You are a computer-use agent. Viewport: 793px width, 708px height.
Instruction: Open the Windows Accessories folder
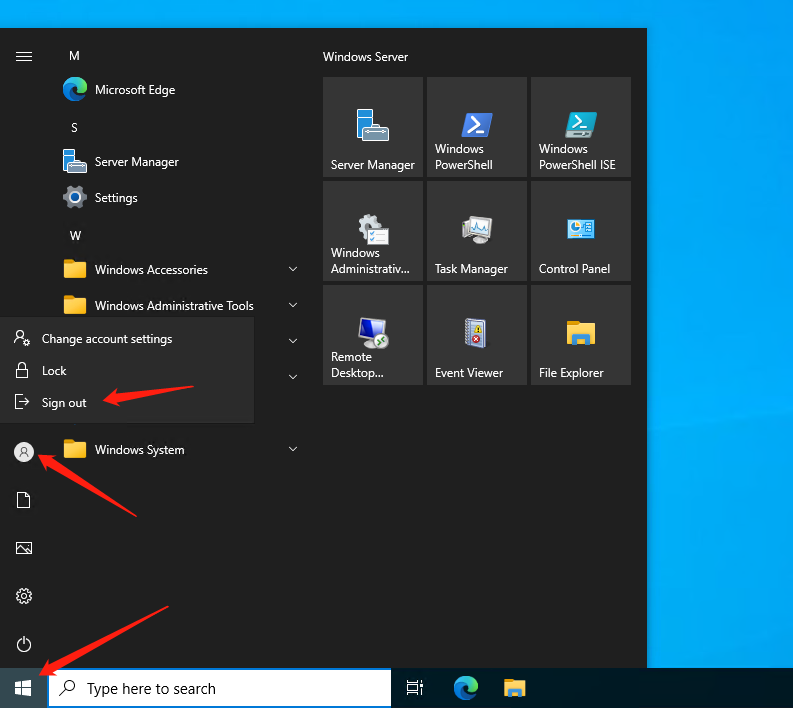[180, 269]
